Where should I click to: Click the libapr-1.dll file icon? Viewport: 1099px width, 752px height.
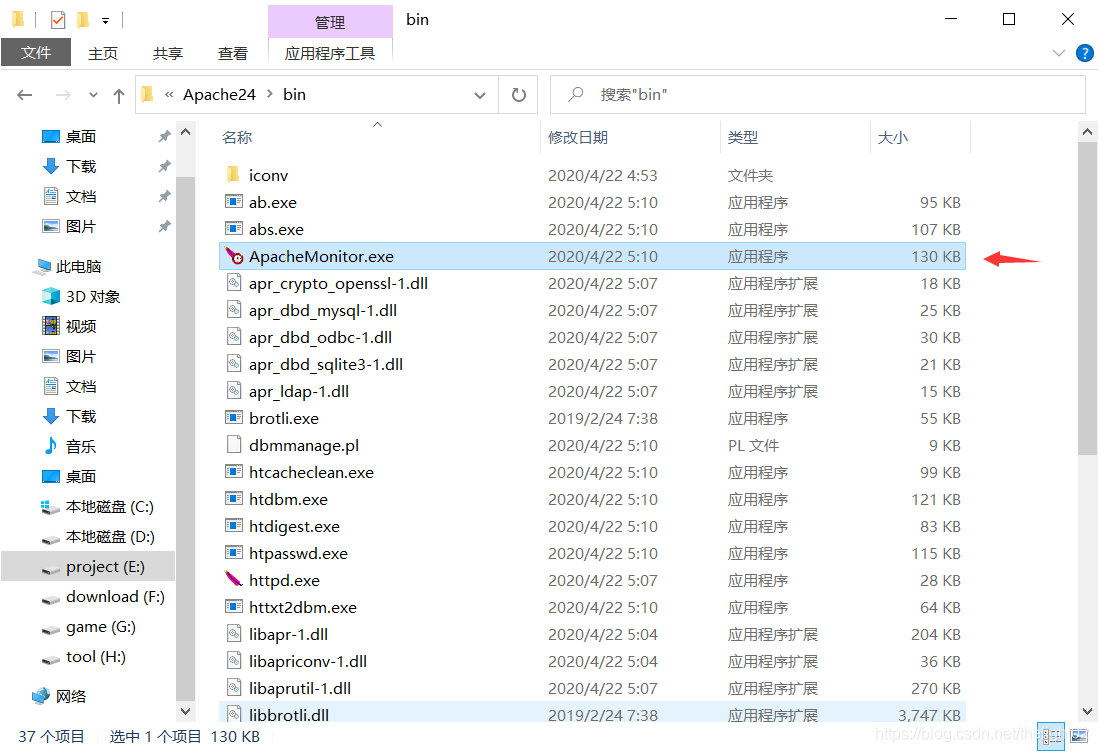coord(233,634)
